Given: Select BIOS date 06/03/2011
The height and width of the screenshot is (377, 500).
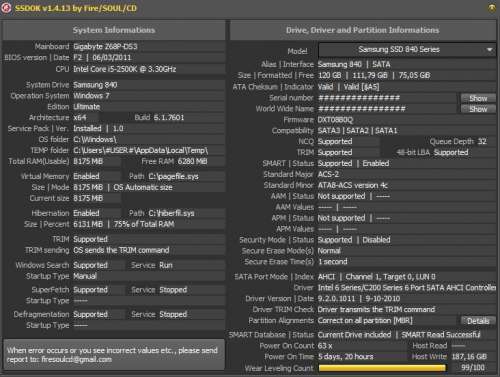Looking at the screenshot, I should point(112,57).
